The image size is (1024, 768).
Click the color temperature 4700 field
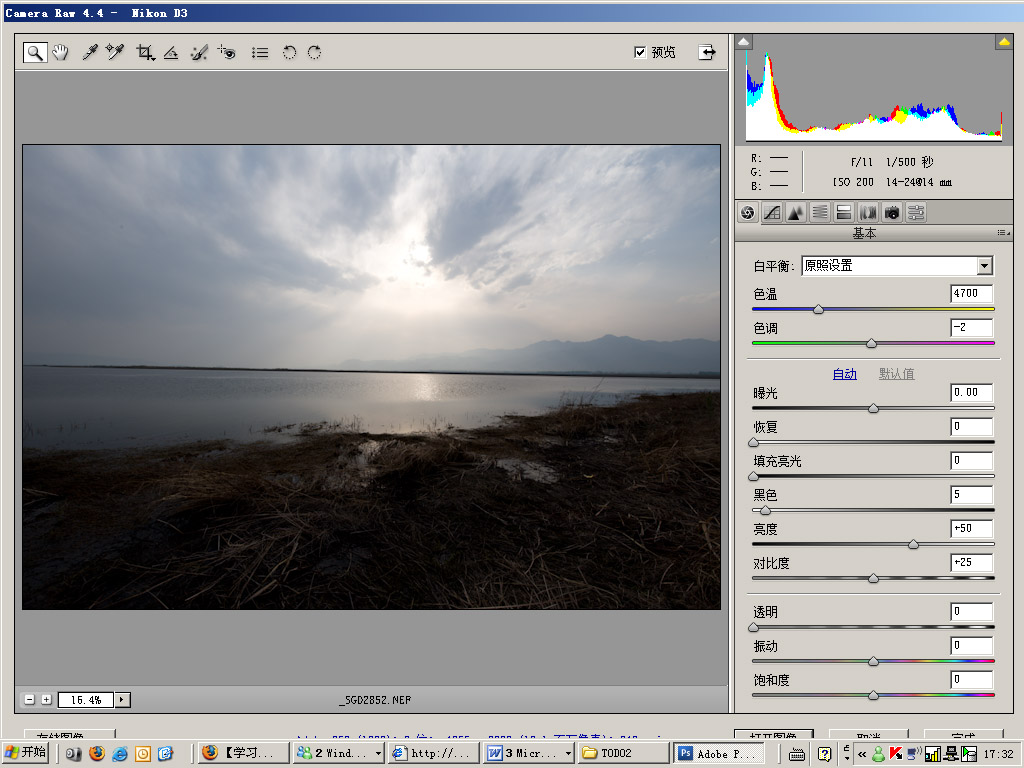[x=972, y=293]
